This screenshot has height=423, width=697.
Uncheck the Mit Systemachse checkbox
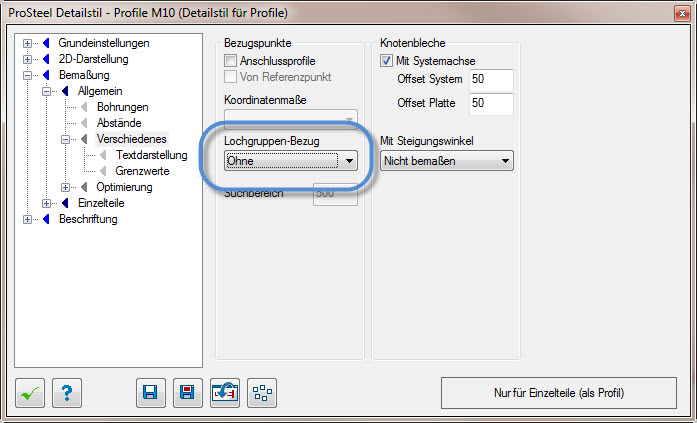[x=386, y=61]
